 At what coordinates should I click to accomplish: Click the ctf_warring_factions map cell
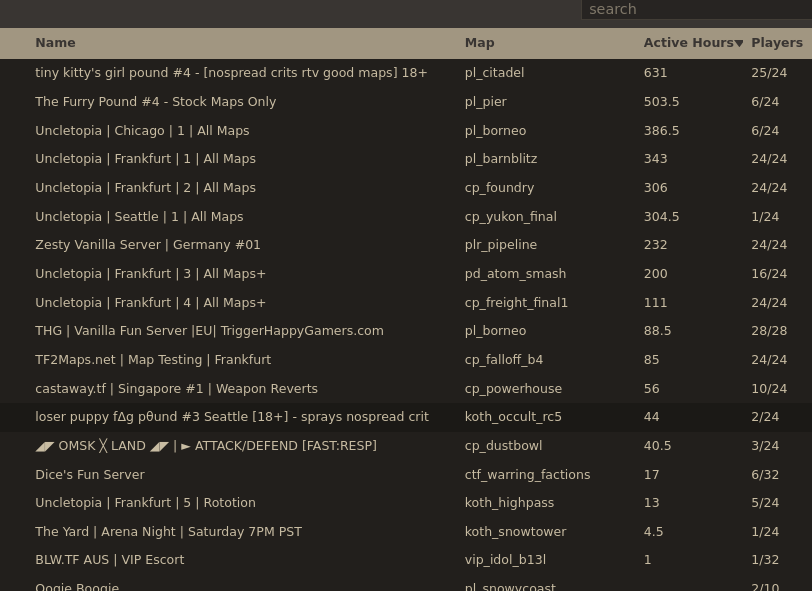point(527,475)
